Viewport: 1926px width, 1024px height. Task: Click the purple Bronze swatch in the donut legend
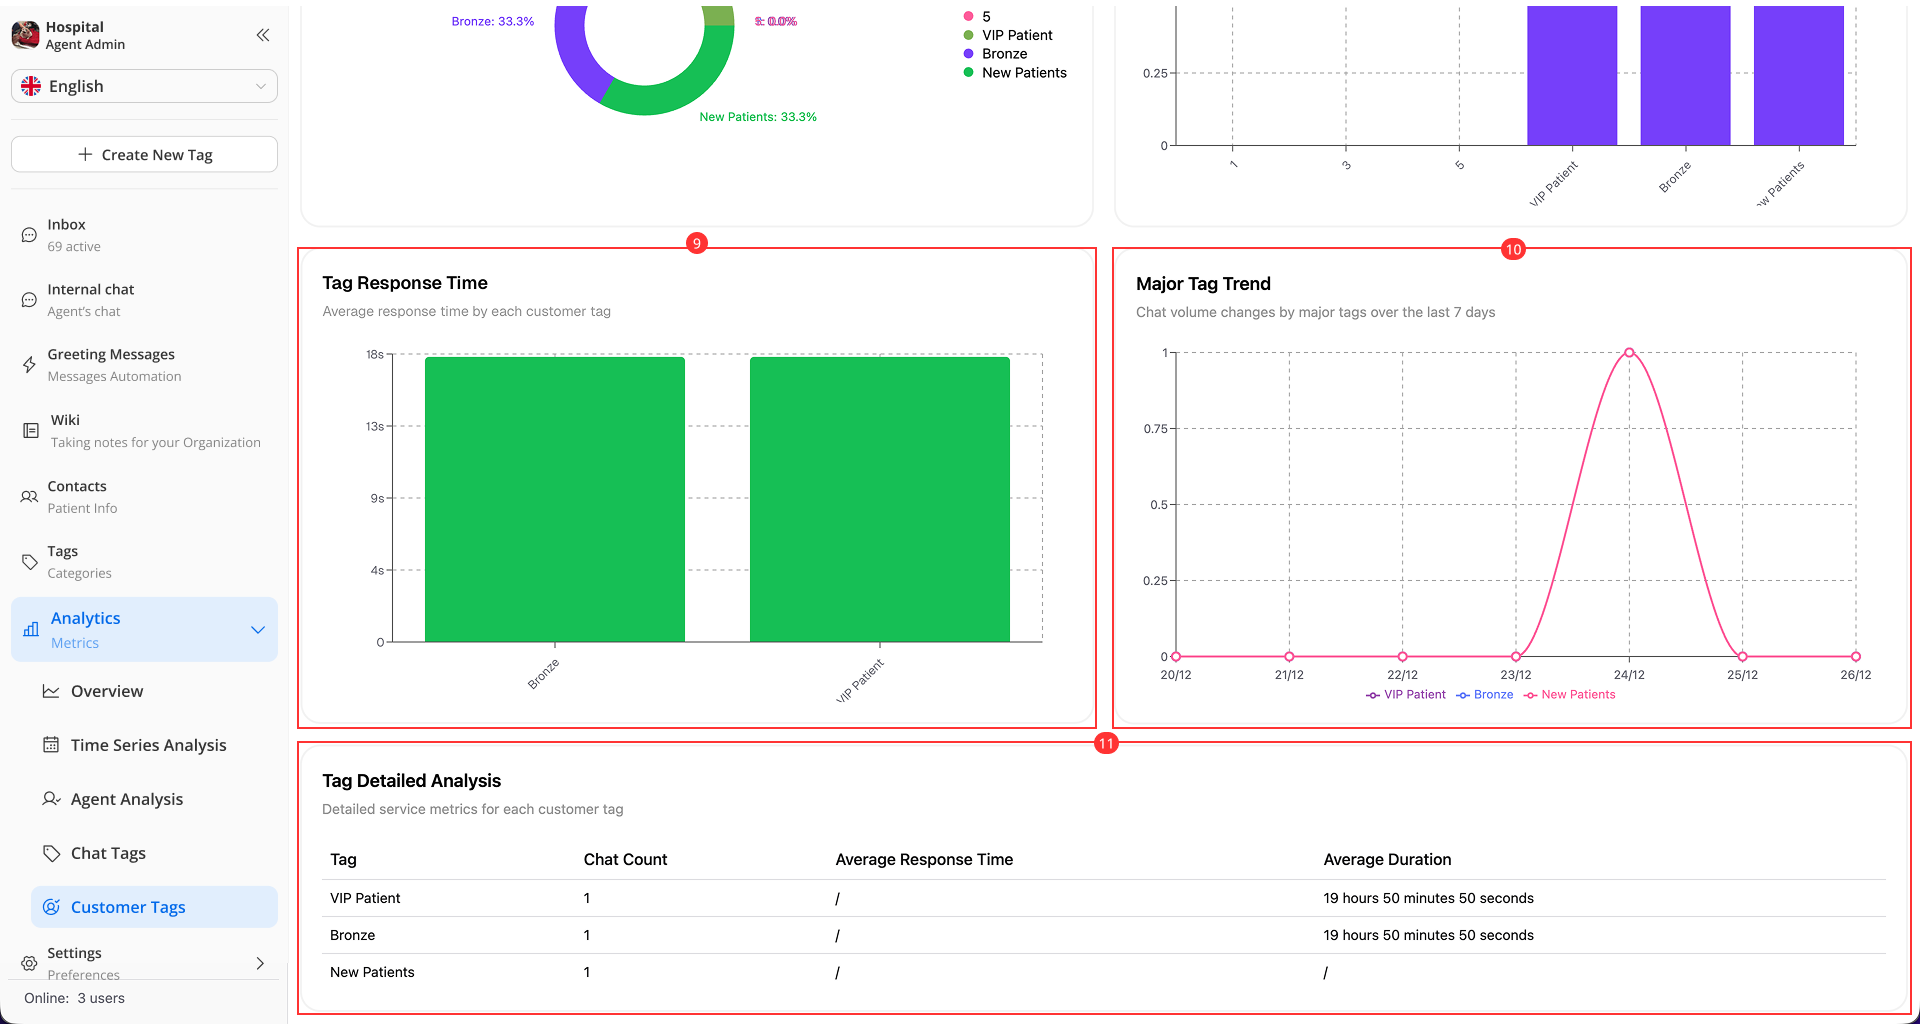(967, 53)
